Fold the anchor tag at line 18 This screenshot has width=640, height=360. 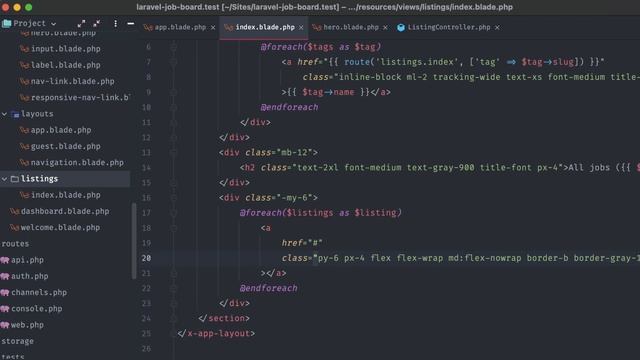(x=173, y=228)
